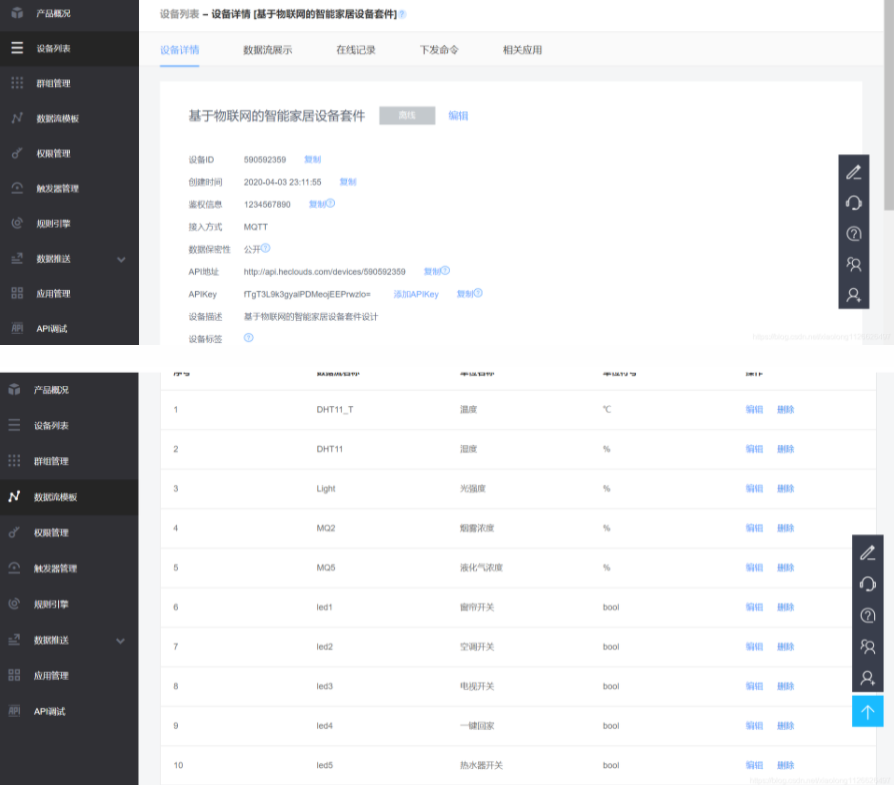This screenshot has width=894, height=785.
Task: Edit the led2 data stream row
Action: click(x=754, y=646)
